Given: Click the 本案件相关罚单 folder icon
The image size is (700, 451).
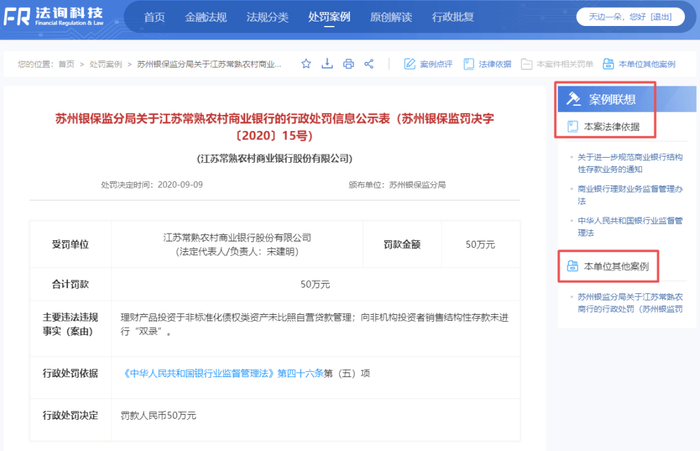Looking at the screenshot, I should (x=527, y=64).
